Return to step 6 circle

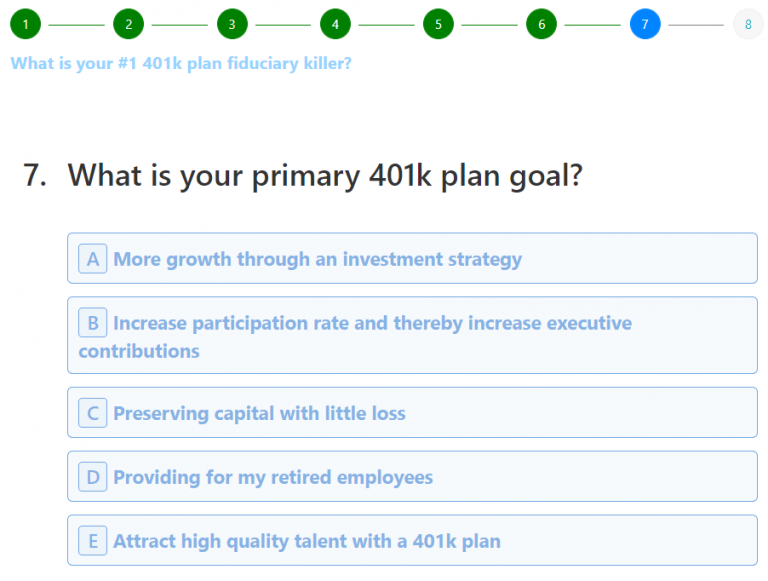point(541,24)
